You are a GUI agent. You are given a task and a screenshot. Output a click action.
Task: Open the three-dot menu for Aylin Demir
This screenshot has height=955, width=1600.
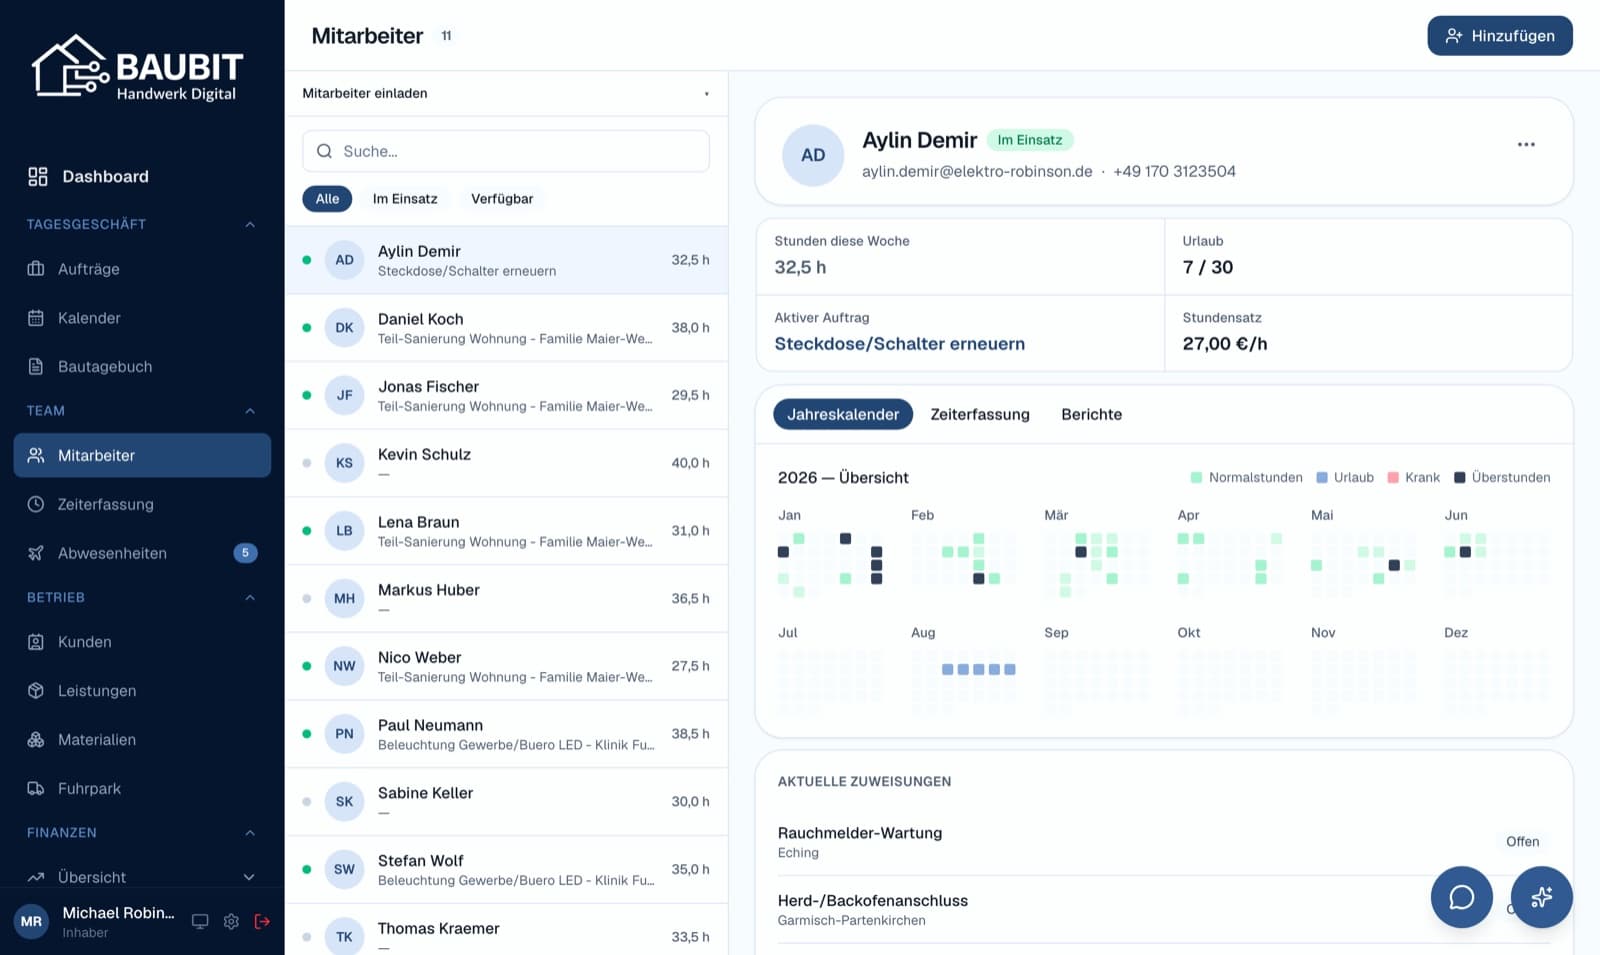click(x=1526, y=145)
